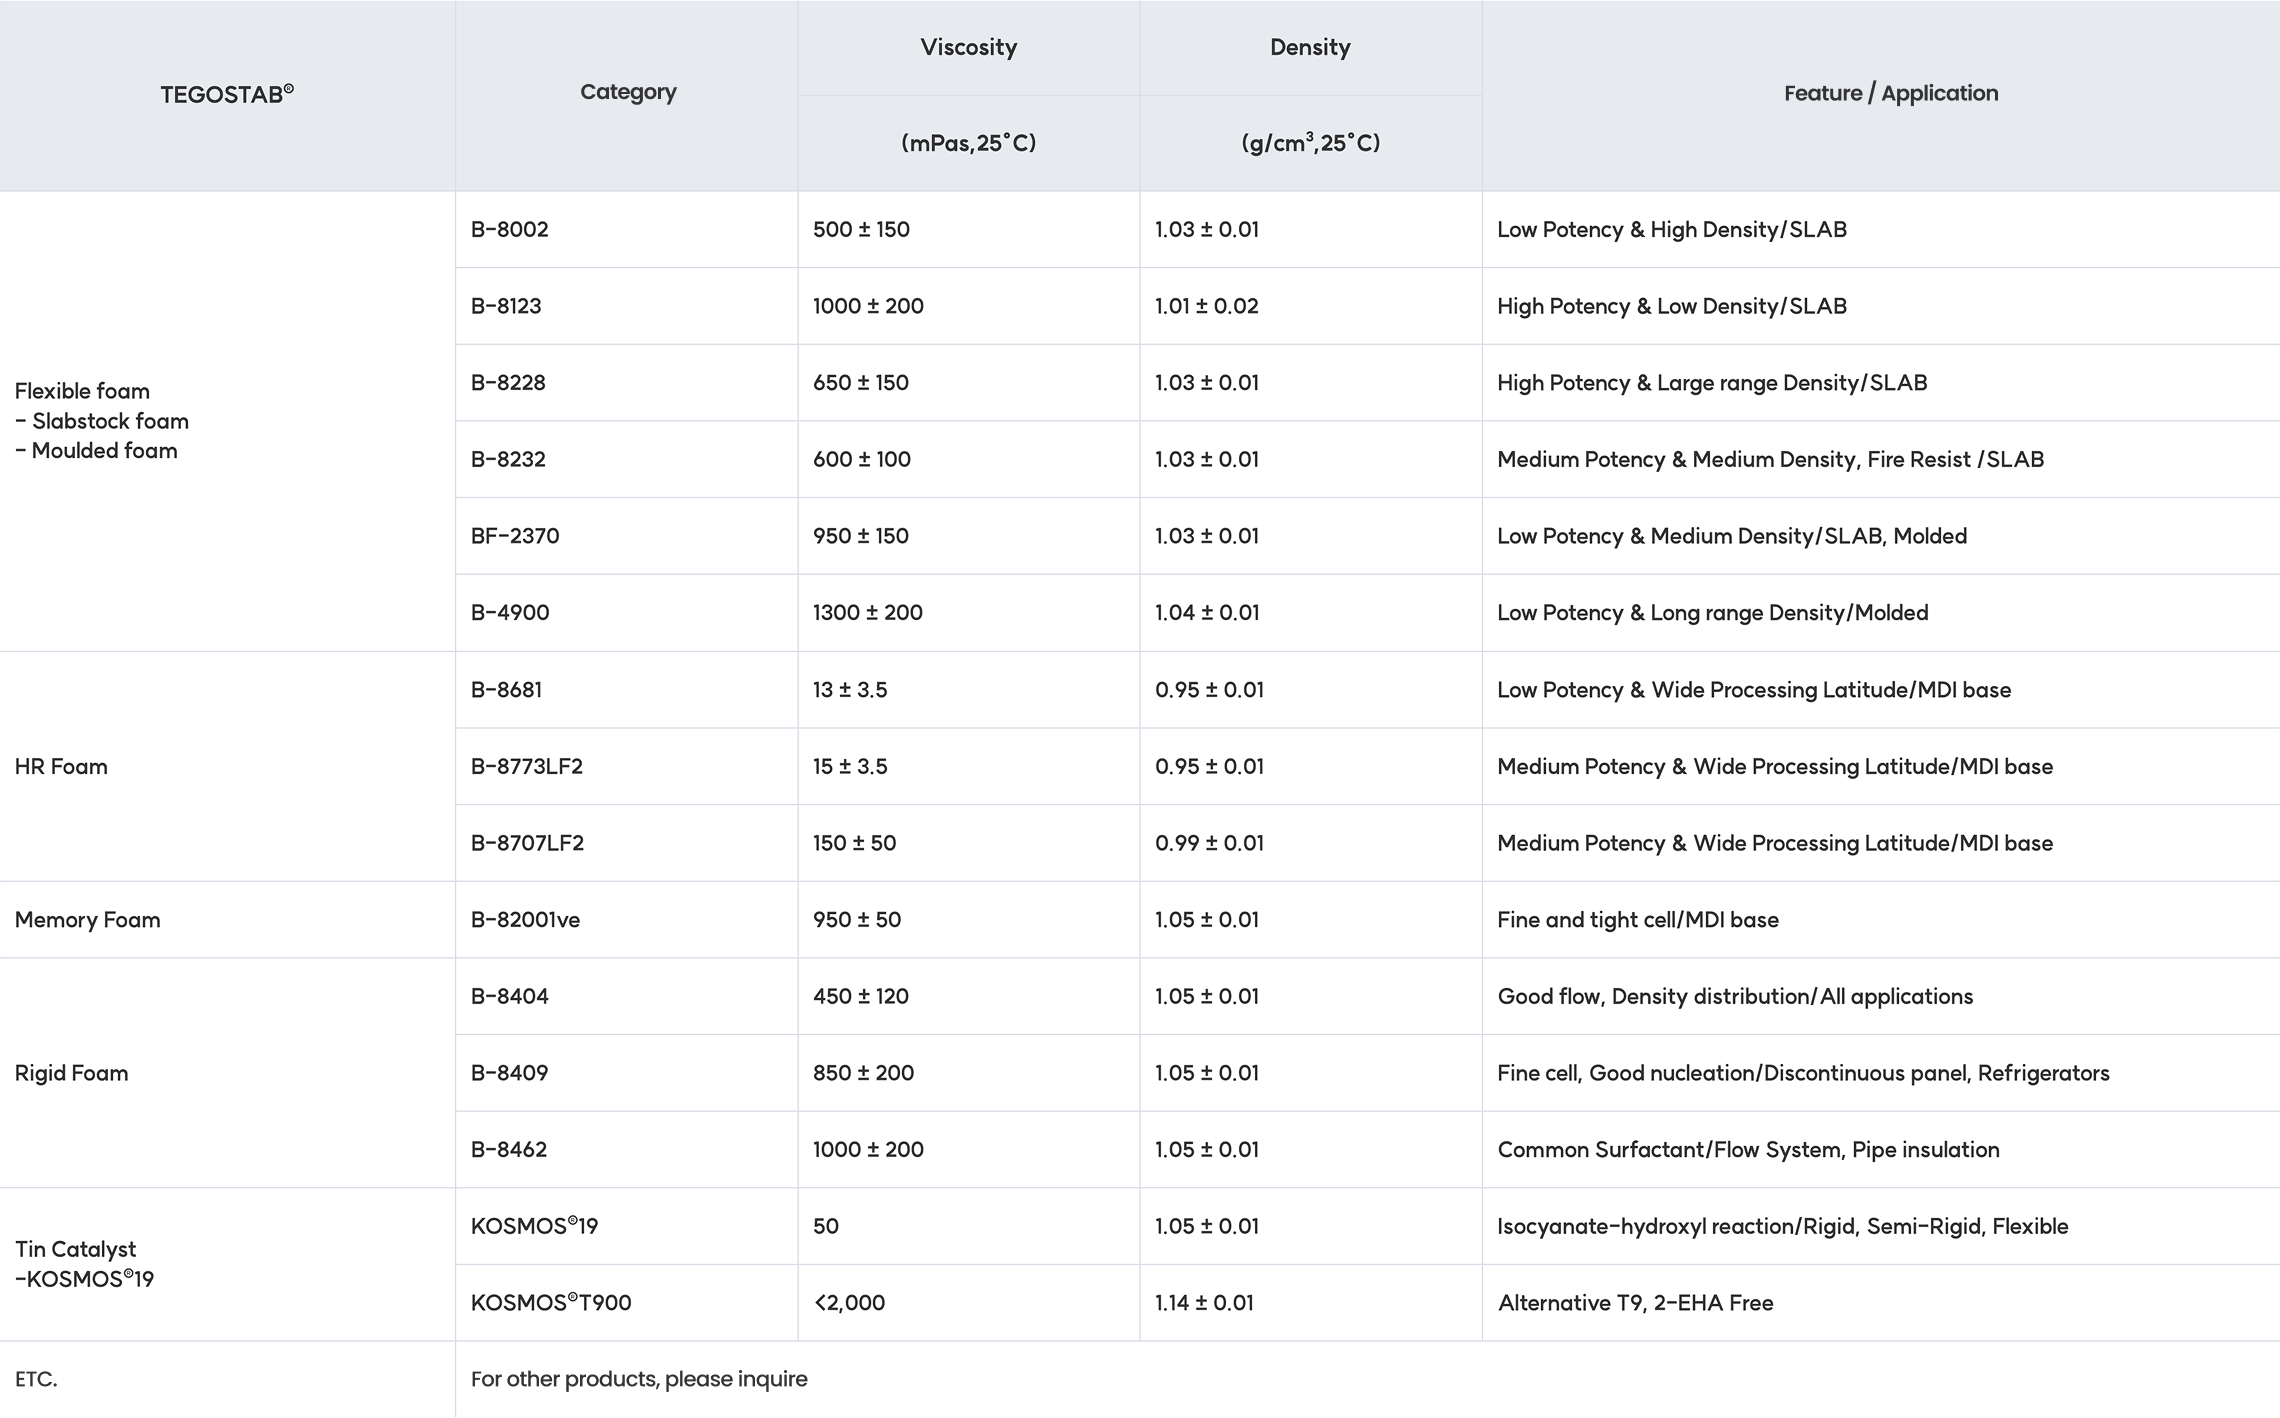Click the 1.14 ± 0.01 density value
This screenshot has width=2280, height=1418.
(x=1204, y=1302)
